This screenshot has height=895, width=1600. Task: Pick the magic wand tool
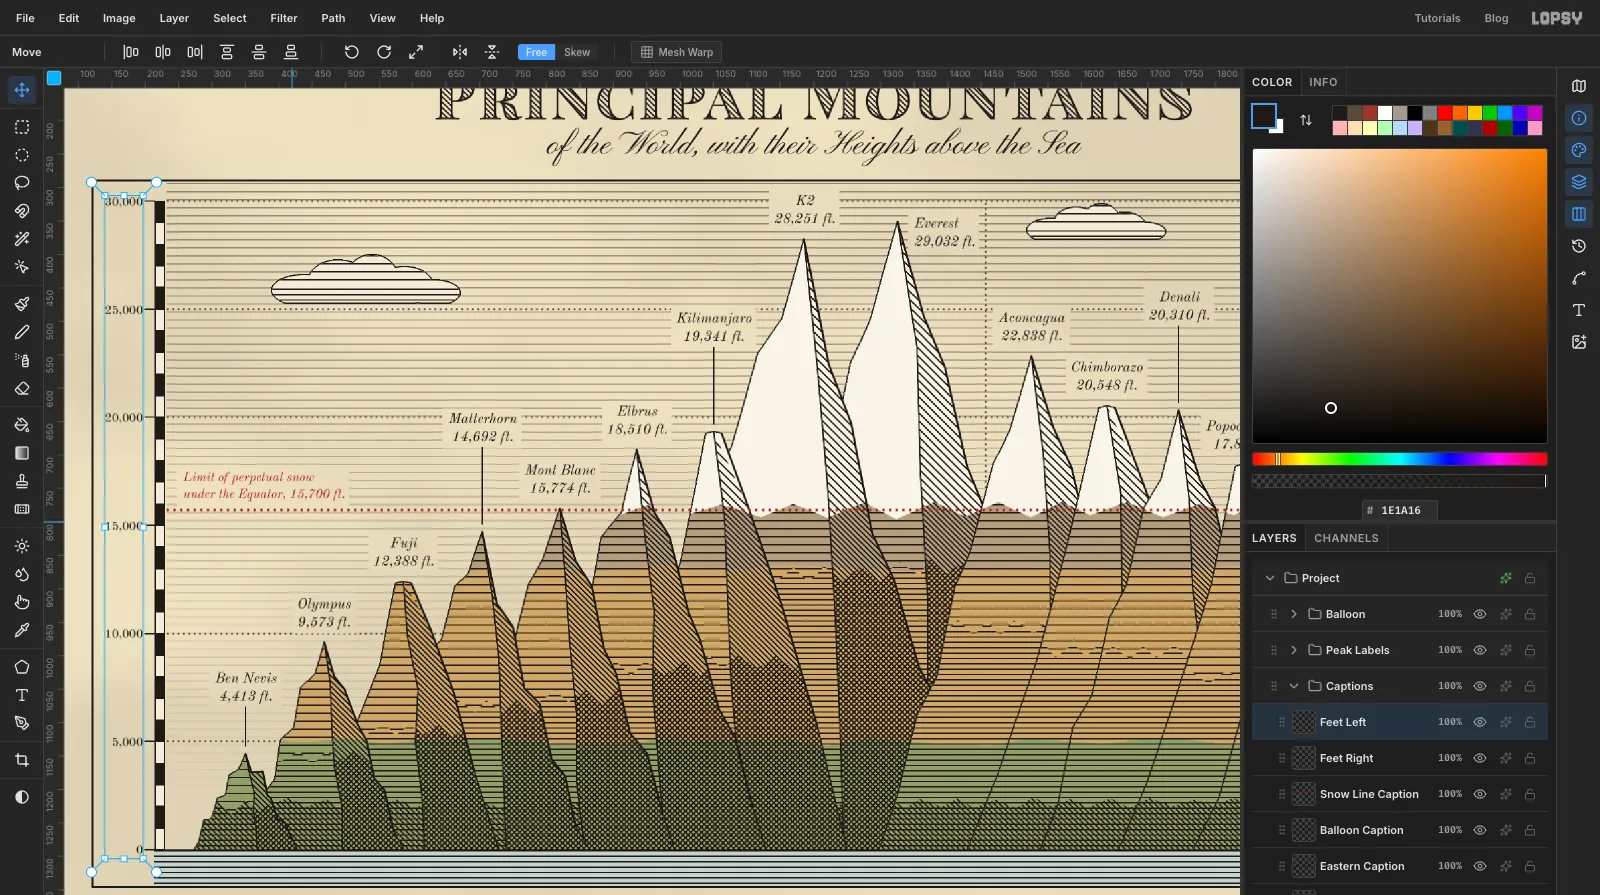[x=22, y=239]
